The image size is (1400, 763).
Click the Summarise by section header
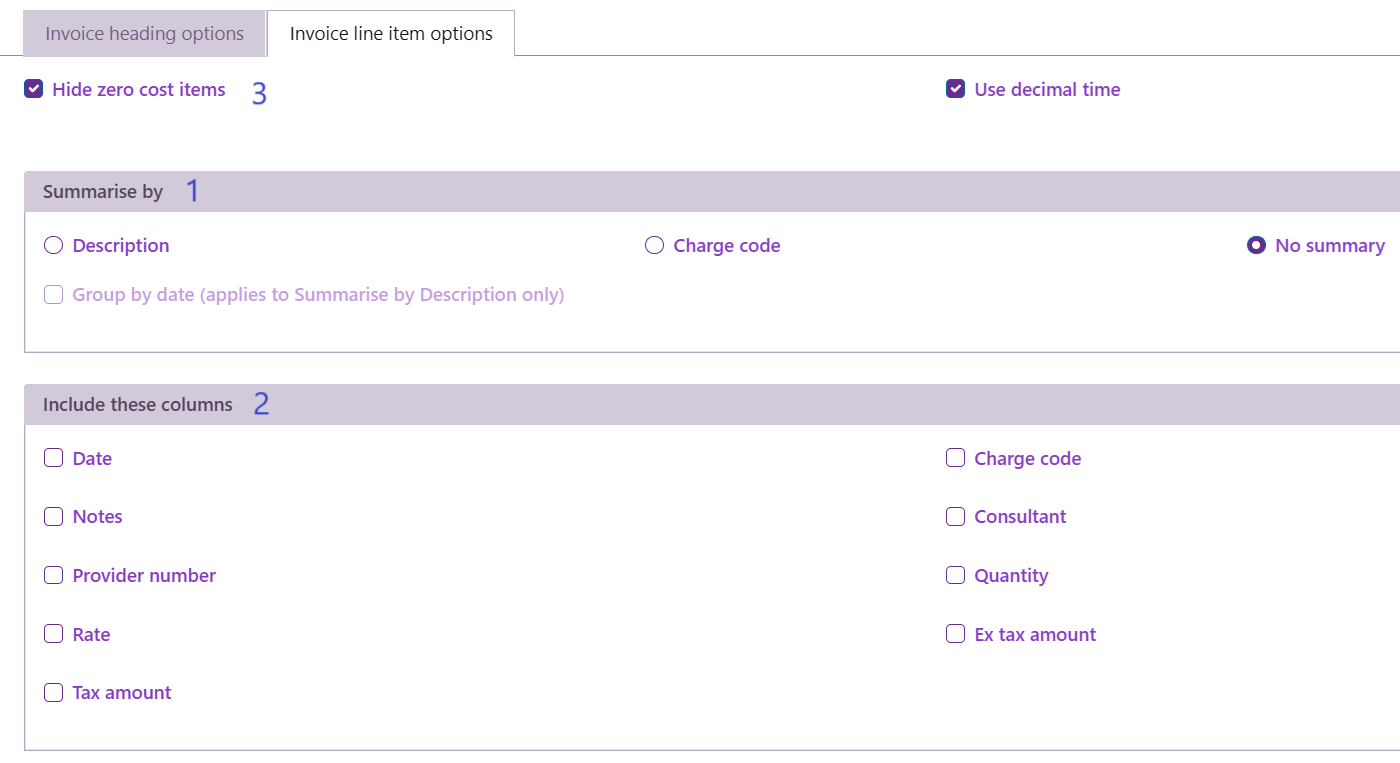click(x=103, y=192)
